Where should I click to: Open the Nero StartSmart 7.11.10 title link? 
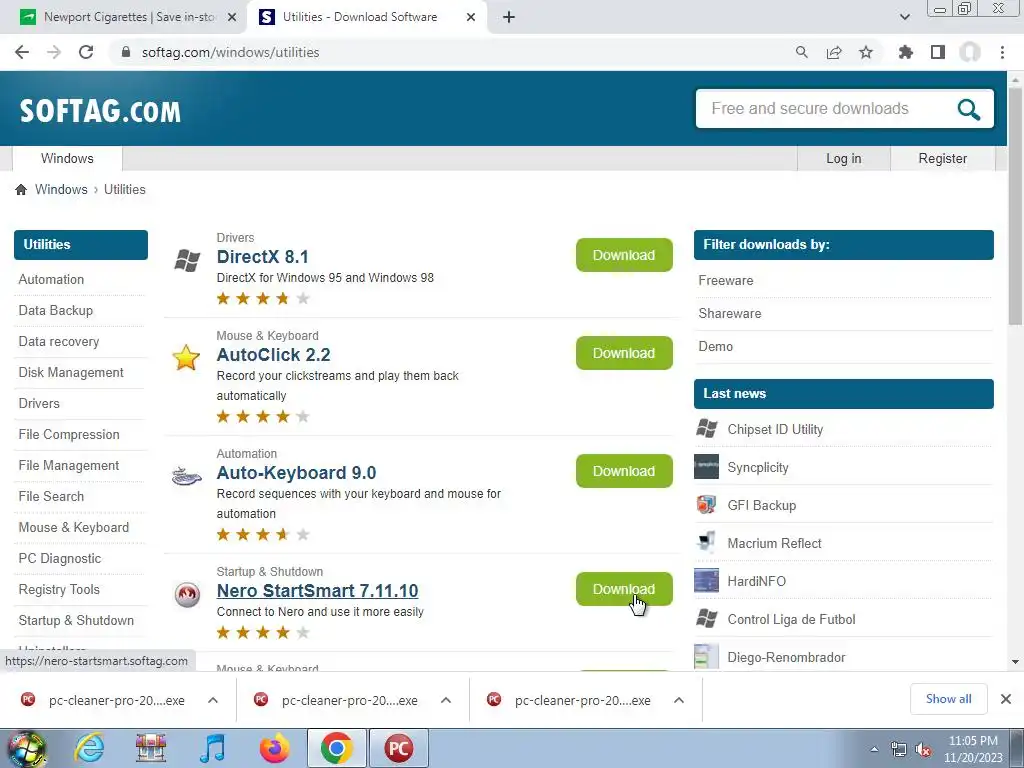click(x=317, y=590)
